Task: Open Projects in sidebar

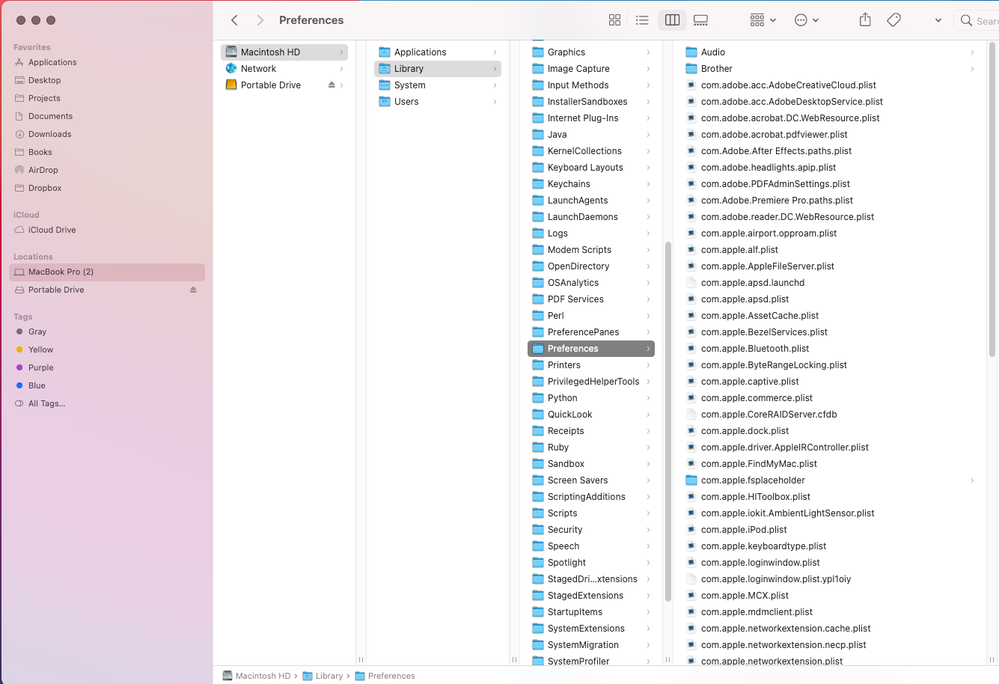Action: click(44, 98)
